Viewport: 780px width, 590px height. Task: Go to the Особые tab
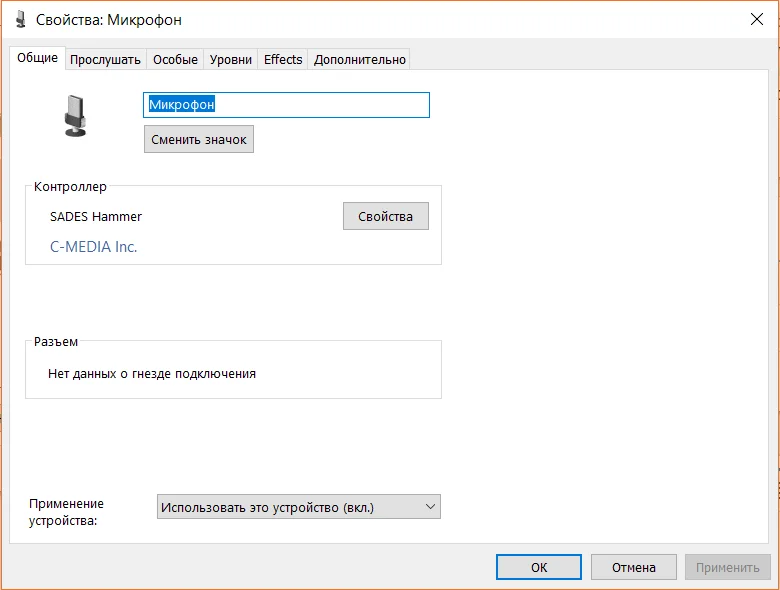coord(175,60)
